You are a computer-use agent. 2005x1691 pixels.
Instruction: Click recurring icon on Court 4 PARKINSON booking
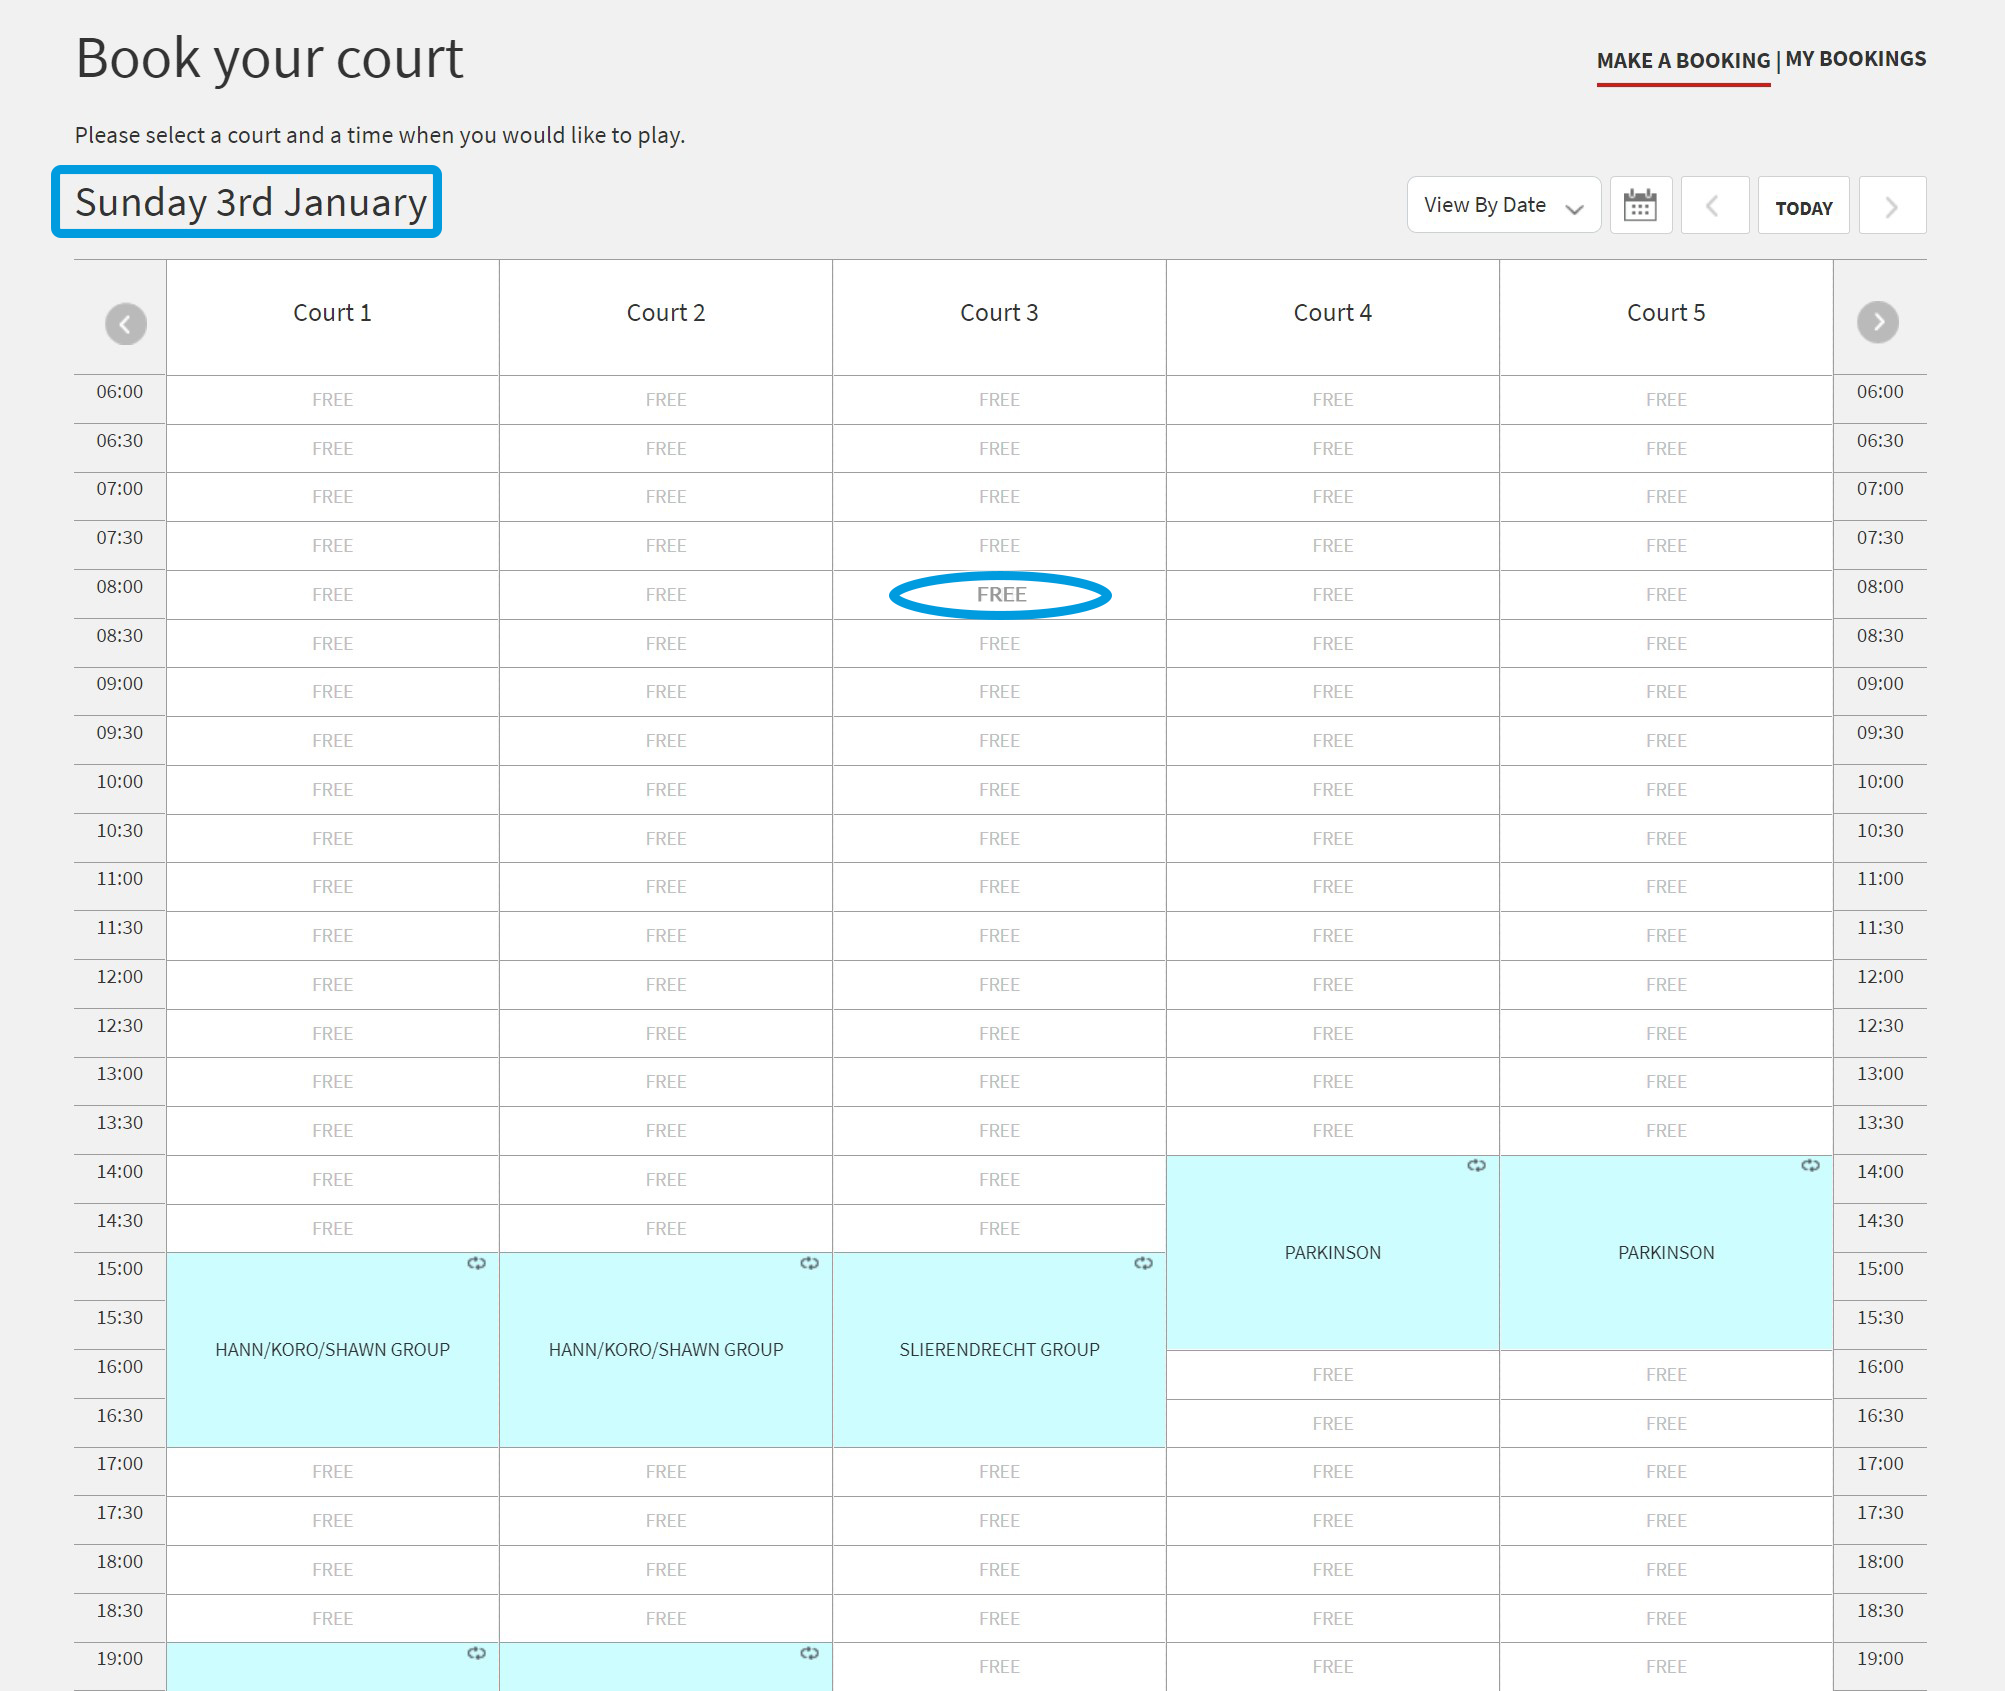(1476, 1165)
